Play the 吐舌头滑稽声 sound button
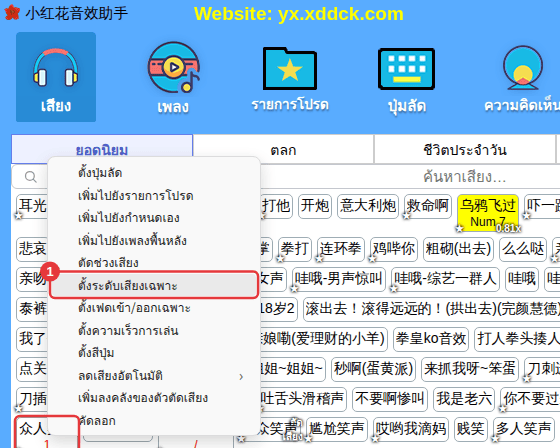Screen dimensions: 560x448 [x=303, y=399]
